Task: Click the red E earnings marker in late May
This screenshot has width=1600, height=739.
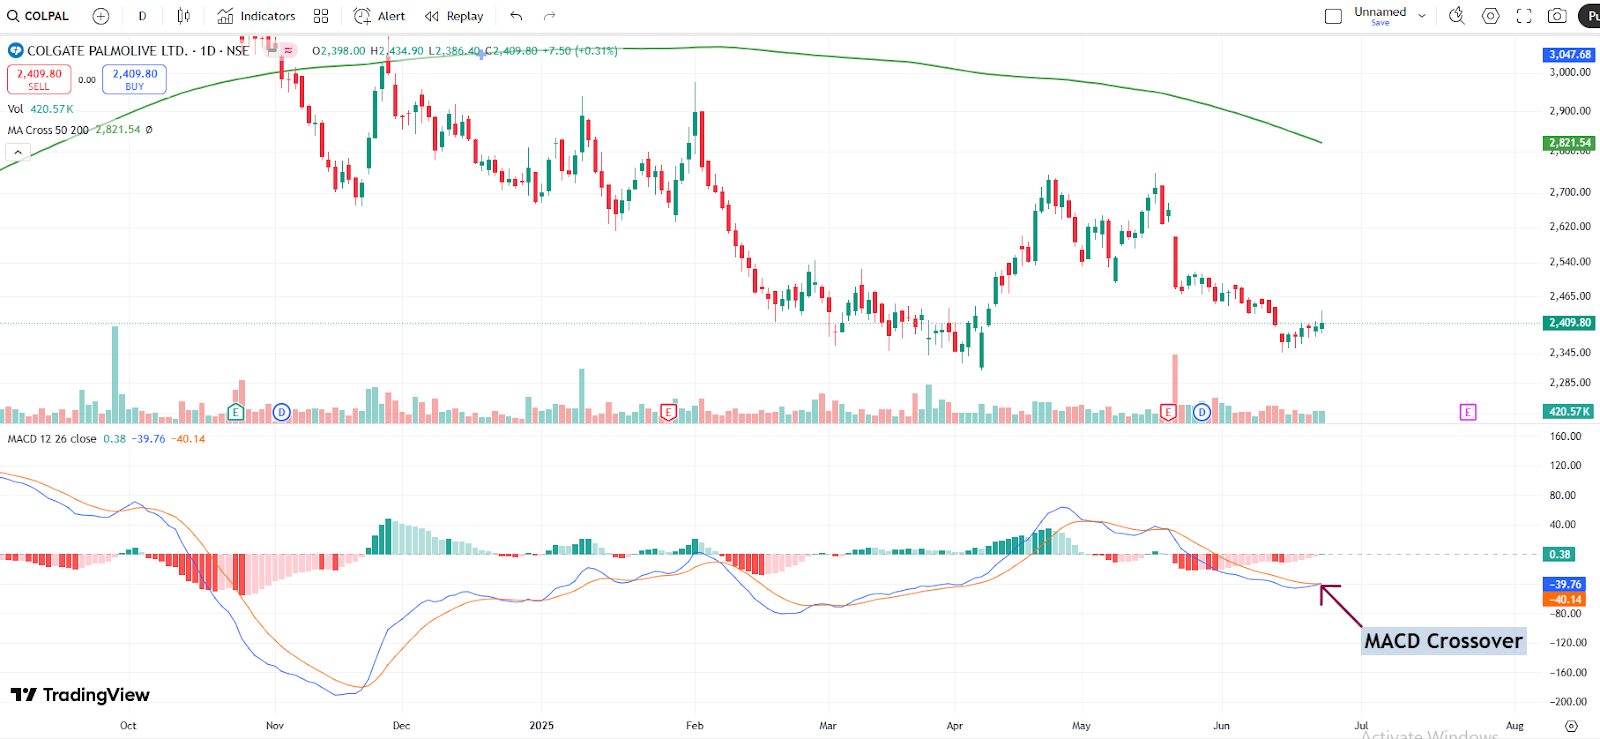Action: point(1167,412)
